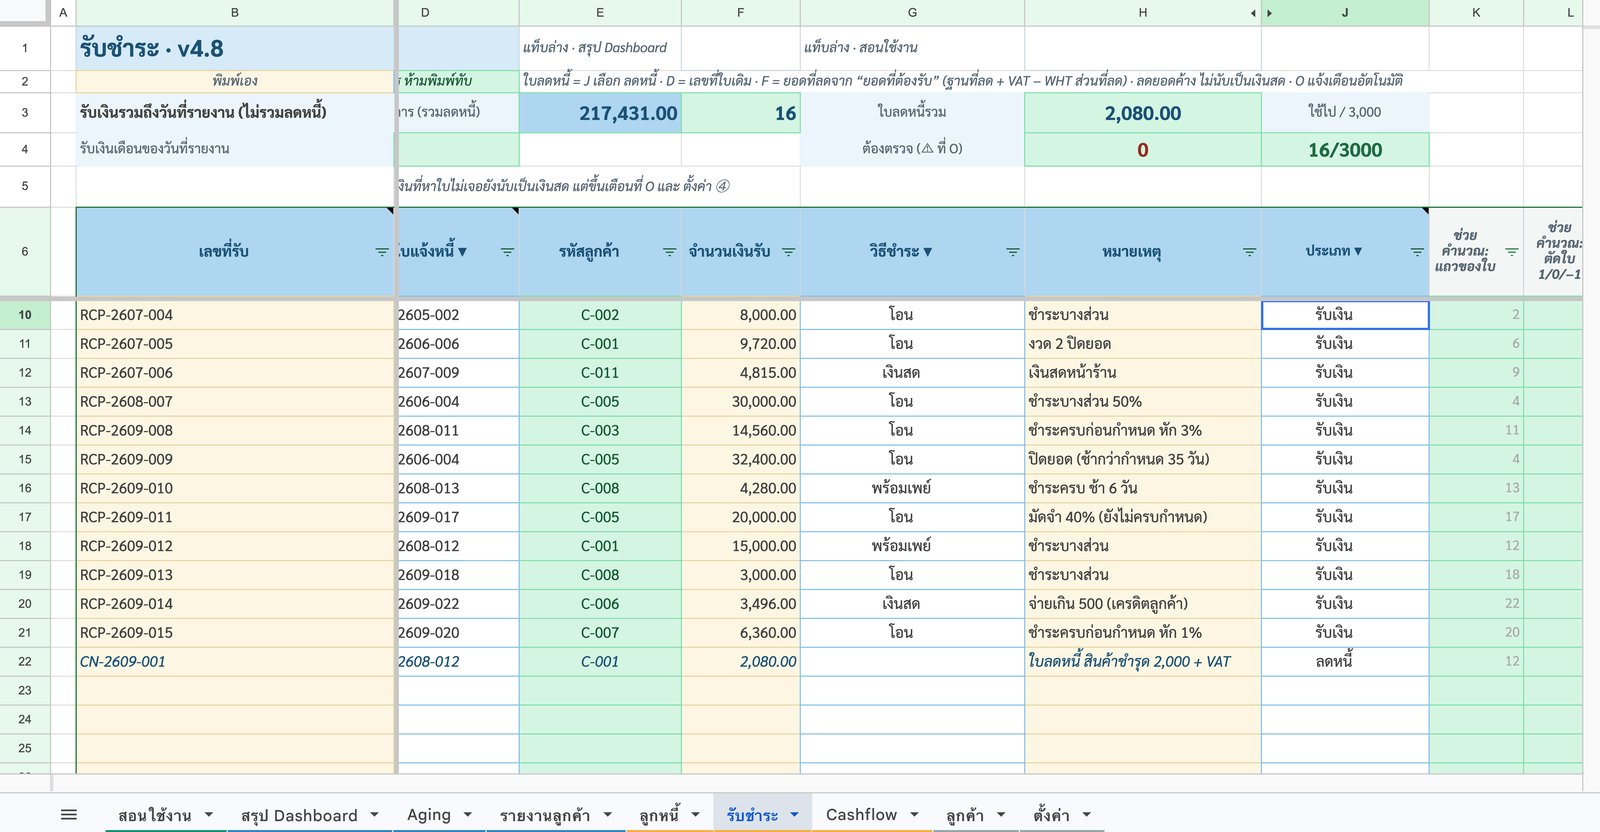Select row 10 header

[25, 315]
